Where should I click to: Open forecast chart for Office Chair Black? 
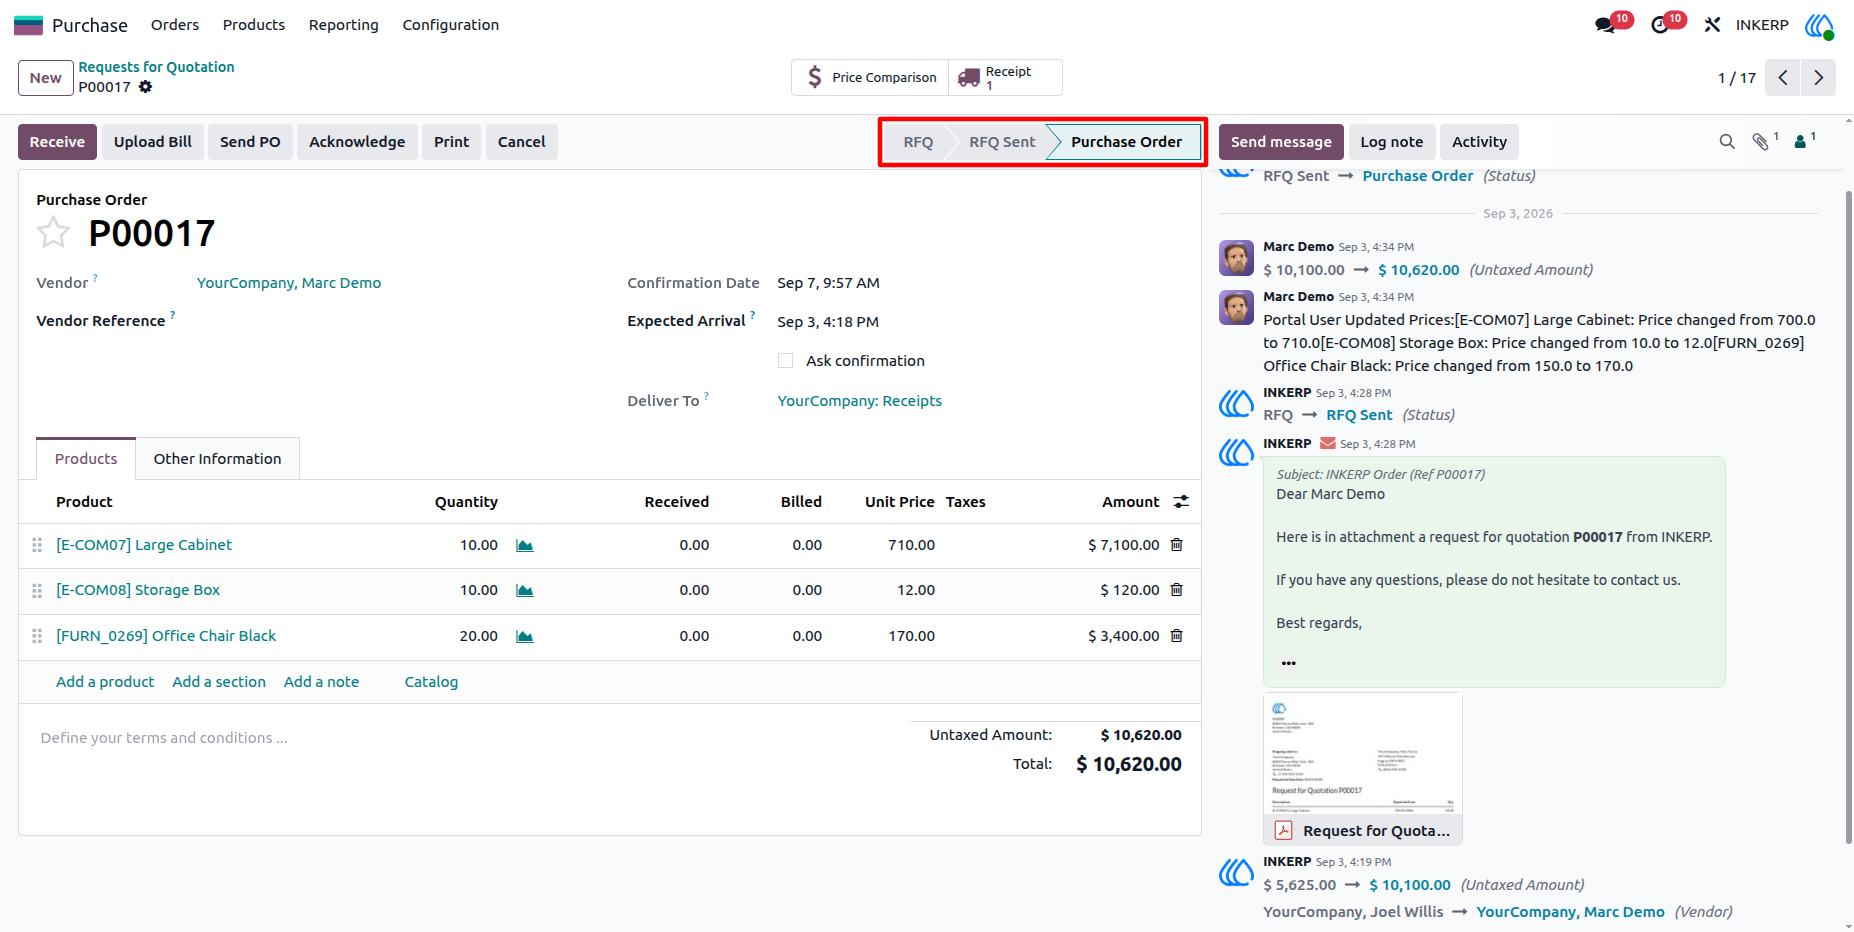click(x=525, y=637)
